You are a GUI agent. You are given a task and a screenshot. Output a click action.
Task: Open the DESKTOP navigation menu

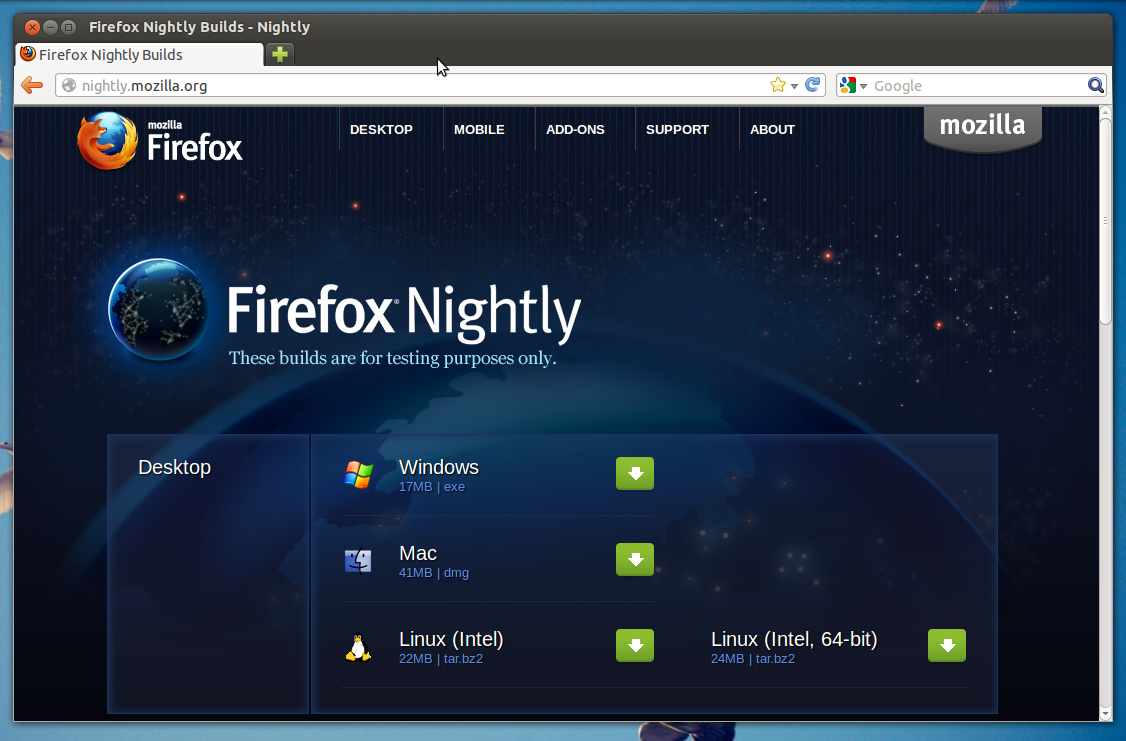coord(381,129)
